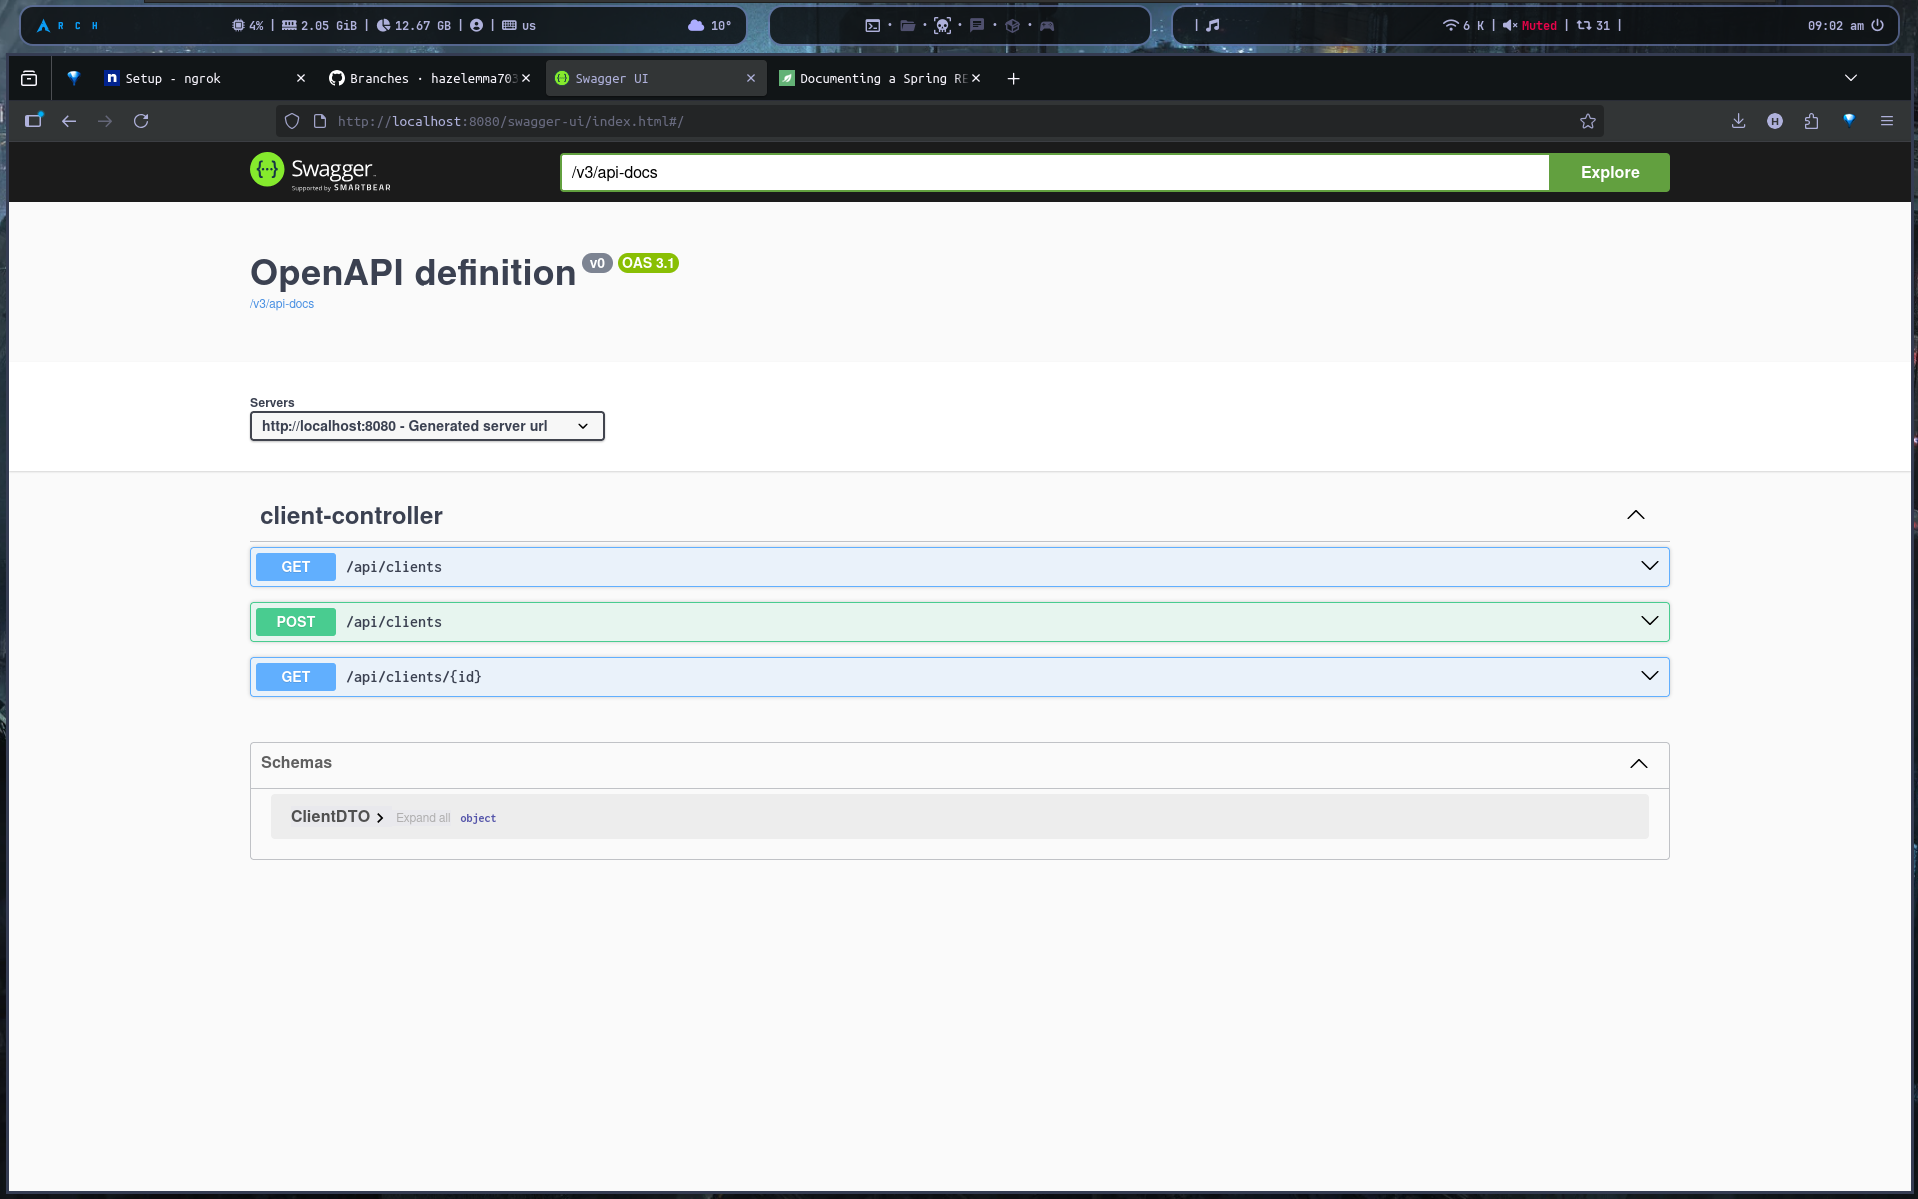The height and width of the screenshot is (1199, 1918).
Task: Open the Firefox hamburger menu
Action: click(1886, 121)
